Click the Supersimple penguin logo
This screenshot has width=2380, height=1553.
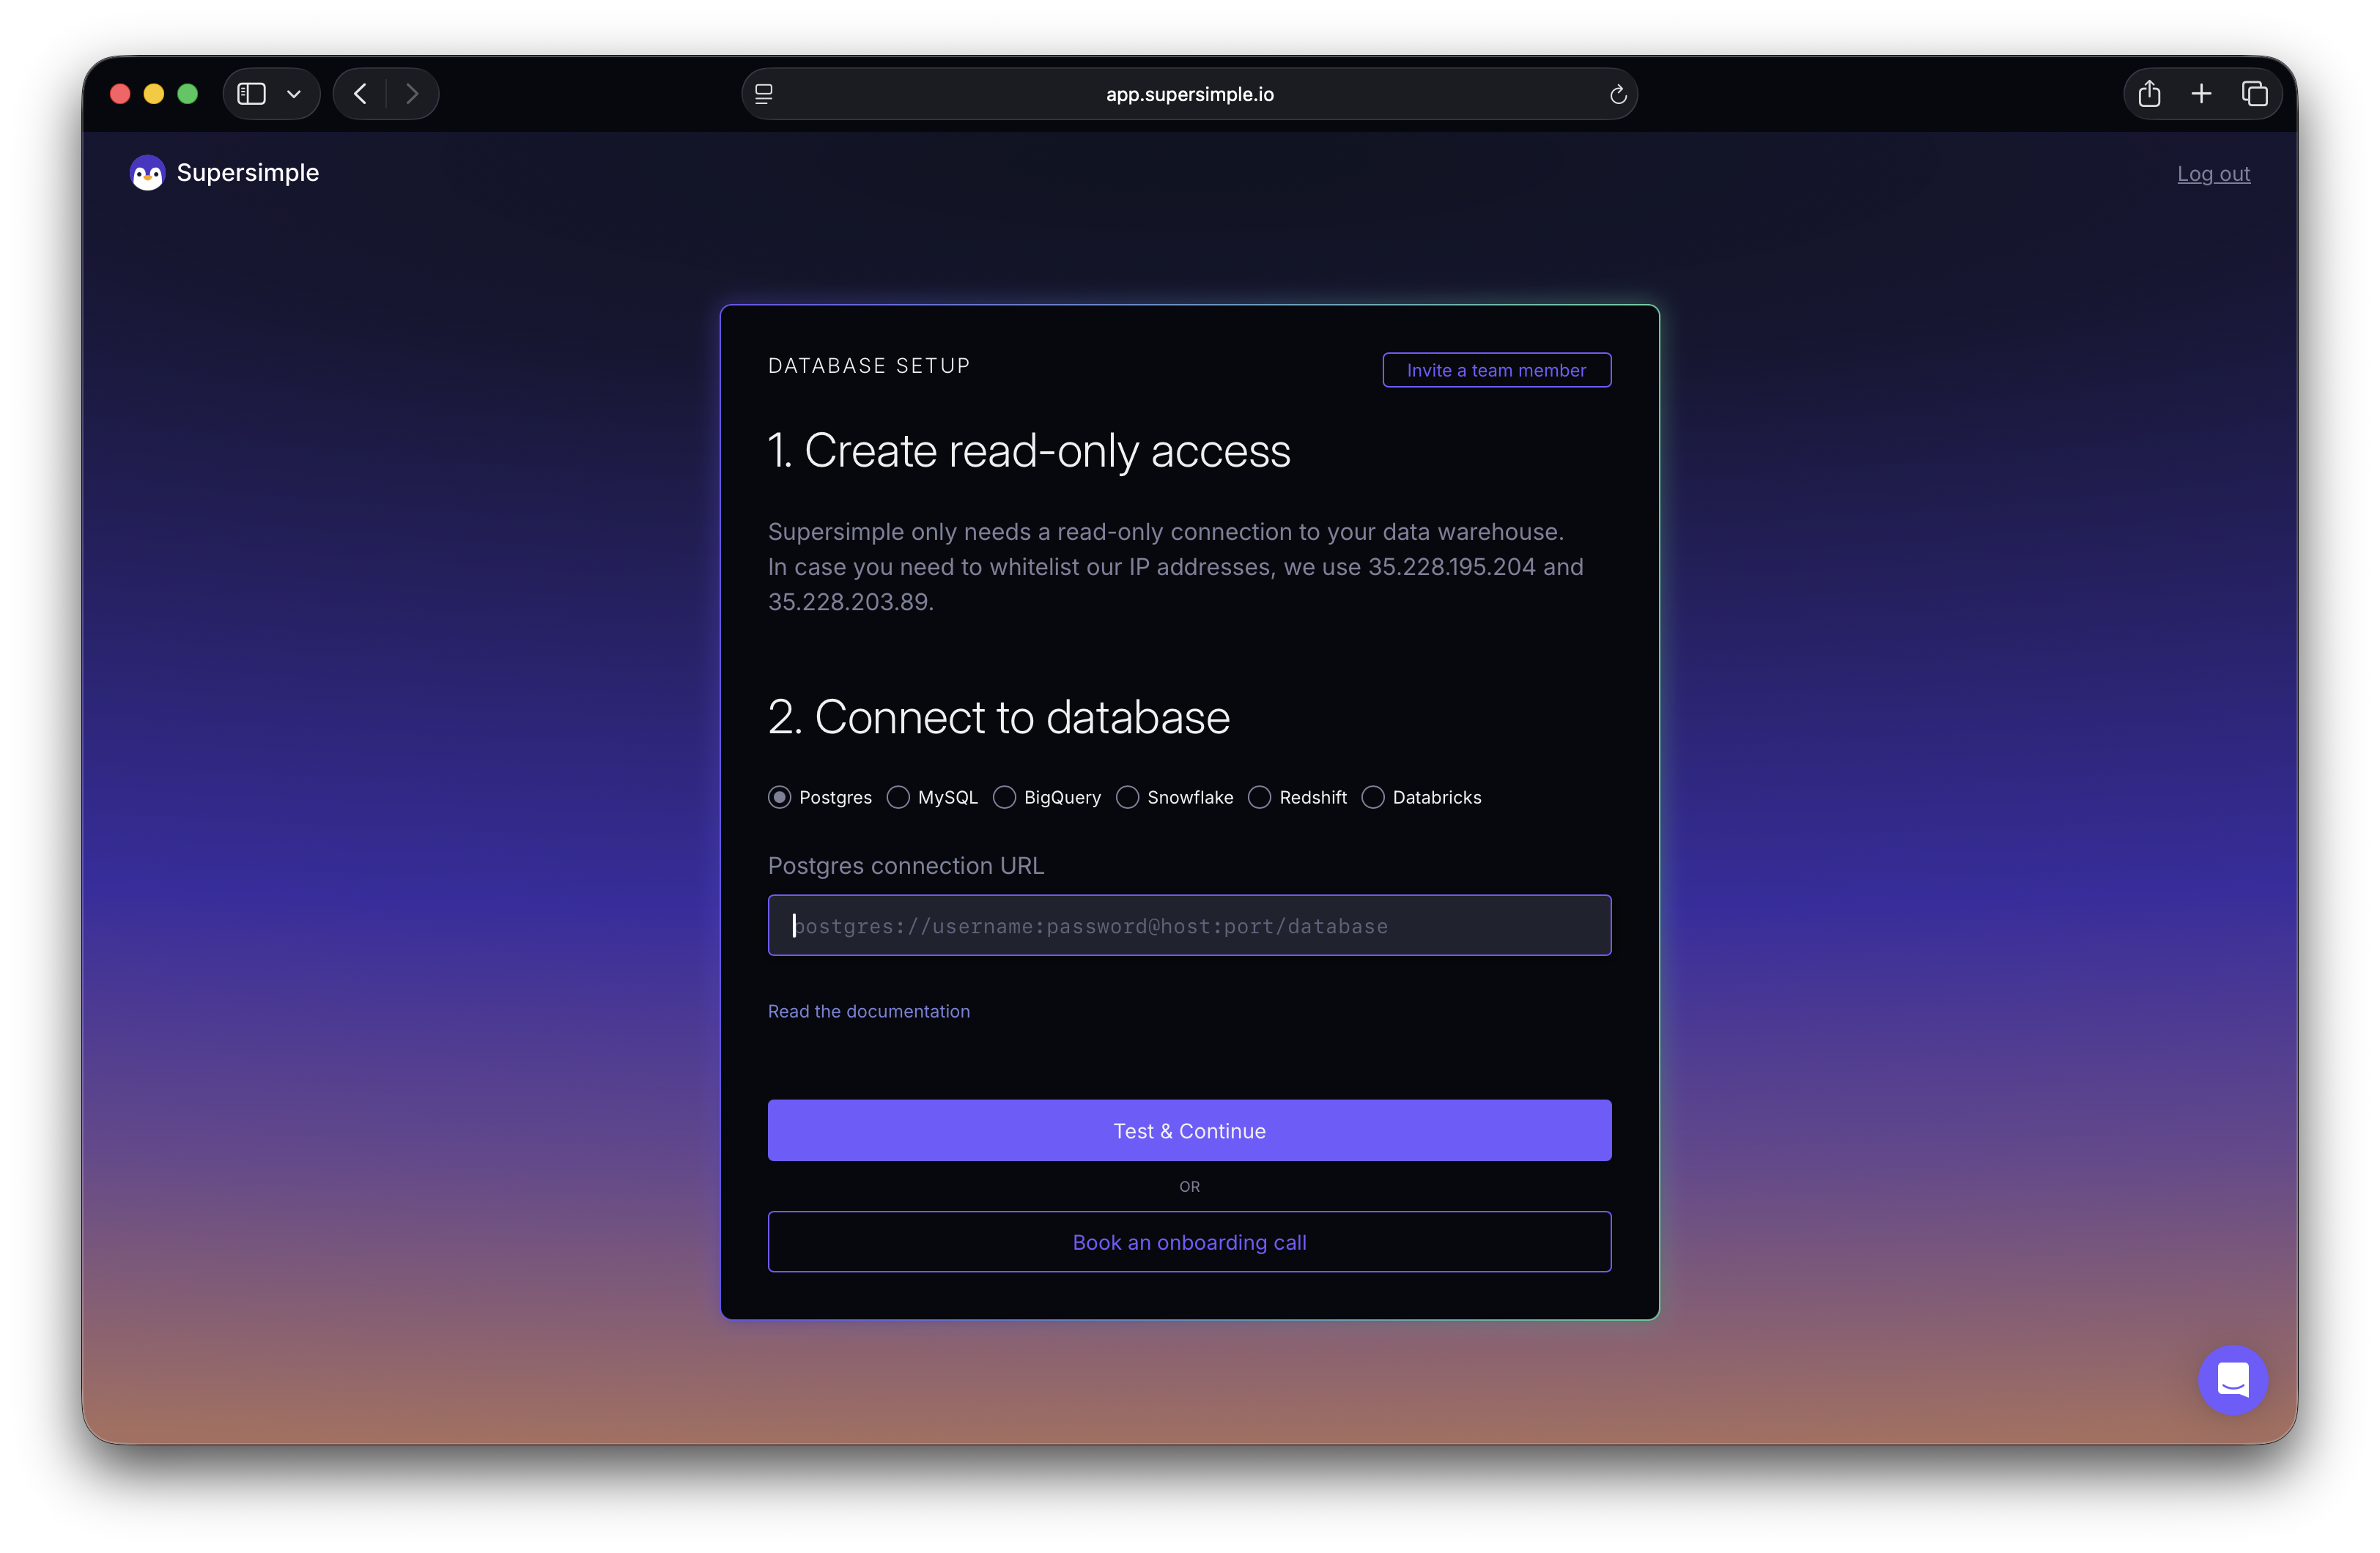pos(147,173)
